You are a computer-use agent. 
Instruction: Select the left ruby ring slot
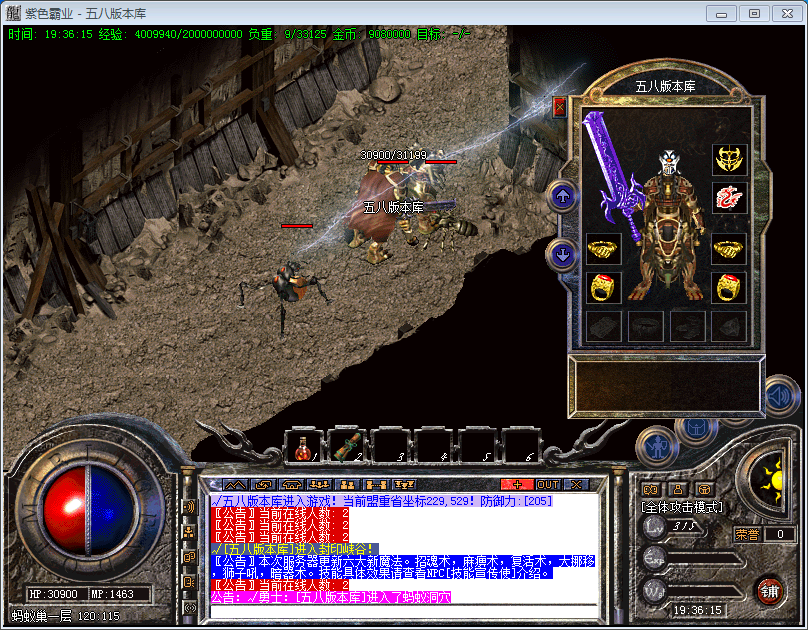(x=602, y=287)
